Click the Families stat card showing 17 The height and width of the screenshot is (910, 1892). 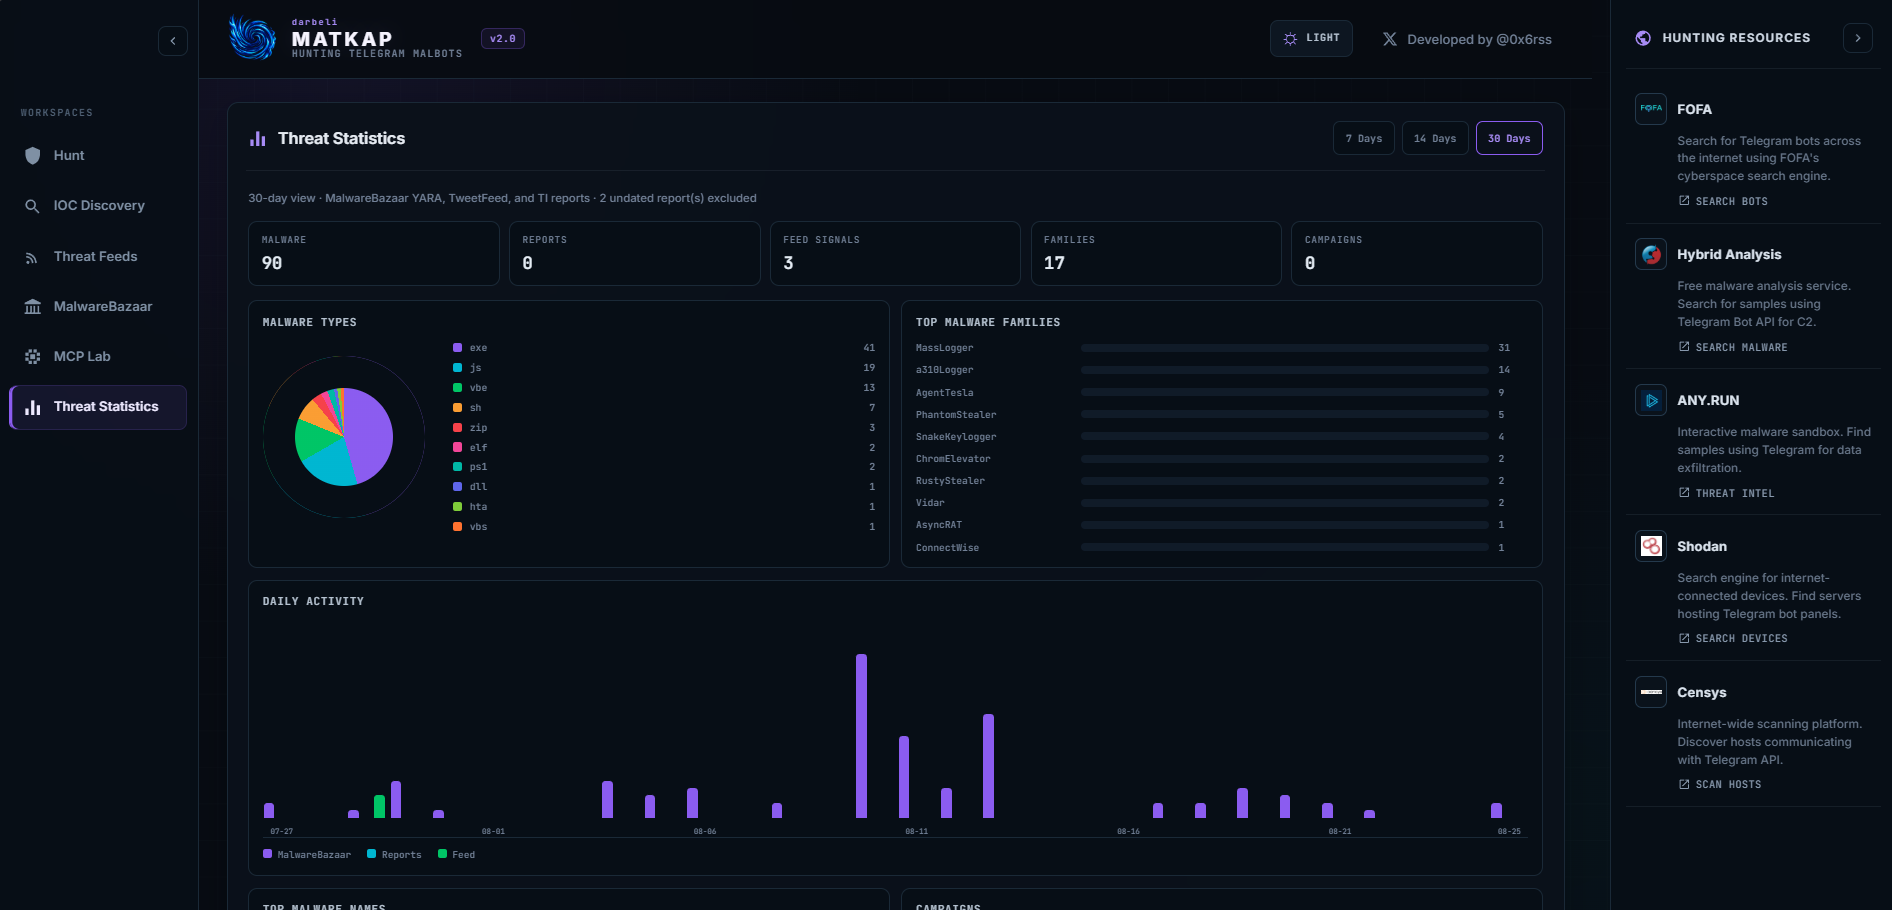click(x=1156, y=253)
